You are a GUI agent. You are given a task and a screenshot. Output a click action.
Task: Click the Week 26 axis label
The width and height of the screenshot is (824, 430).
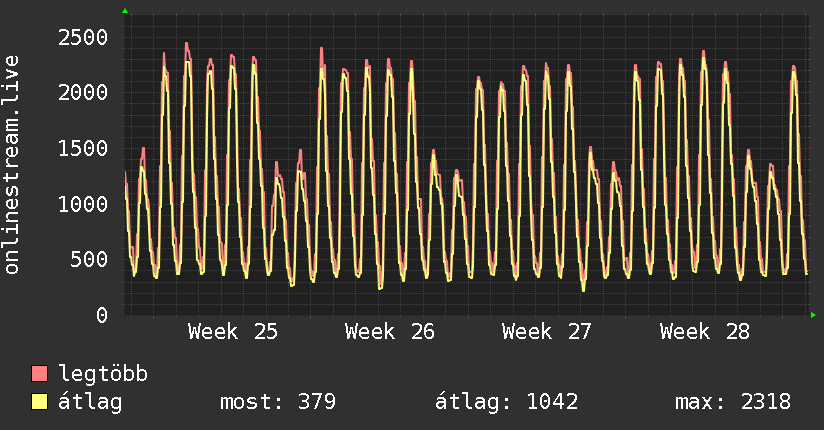[390, 332]
